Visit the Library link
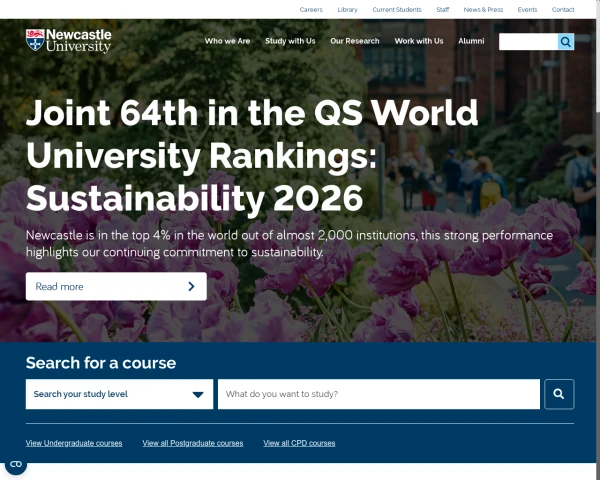The height and width of the screenshot is (480, 600). (x=347, y=9)
